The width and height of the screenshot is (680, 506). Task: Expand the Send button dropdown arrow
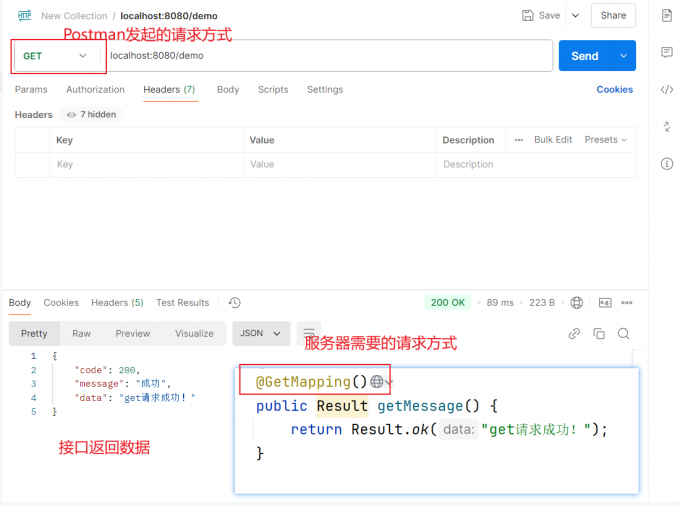point(624,55)
